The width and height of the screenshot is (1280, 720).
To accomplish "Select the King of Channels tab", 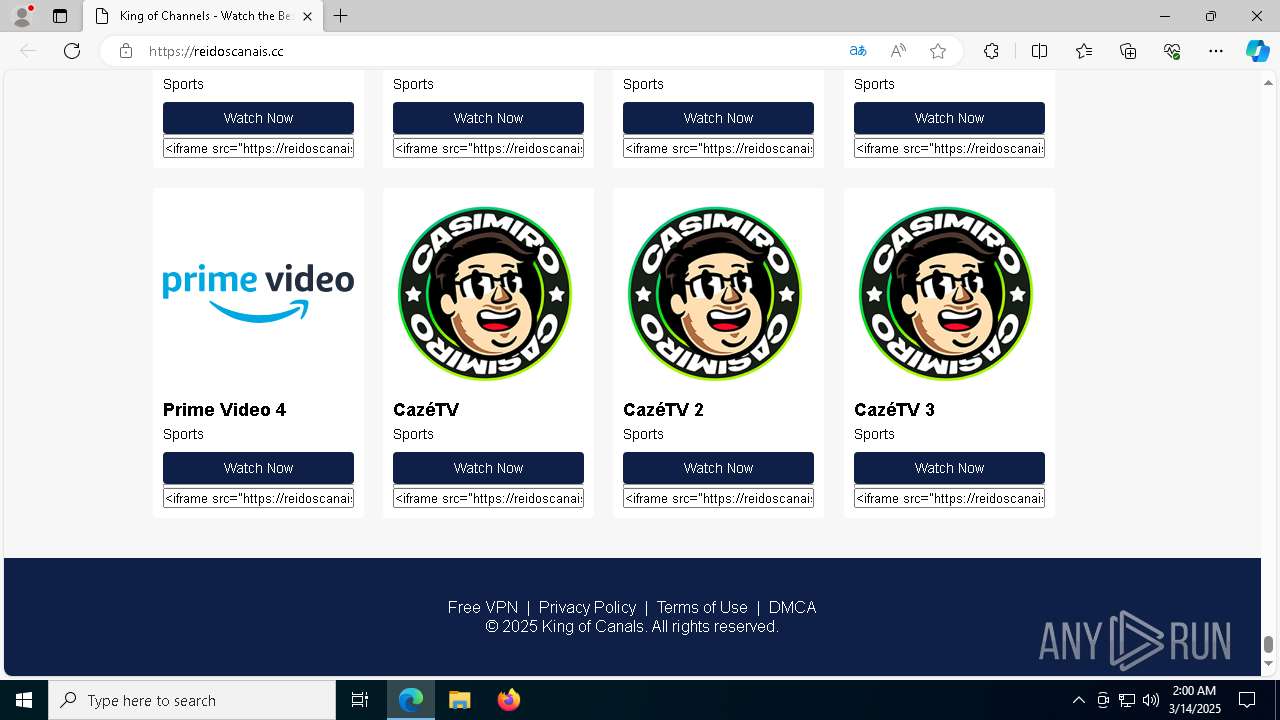I will coord(204,16).
